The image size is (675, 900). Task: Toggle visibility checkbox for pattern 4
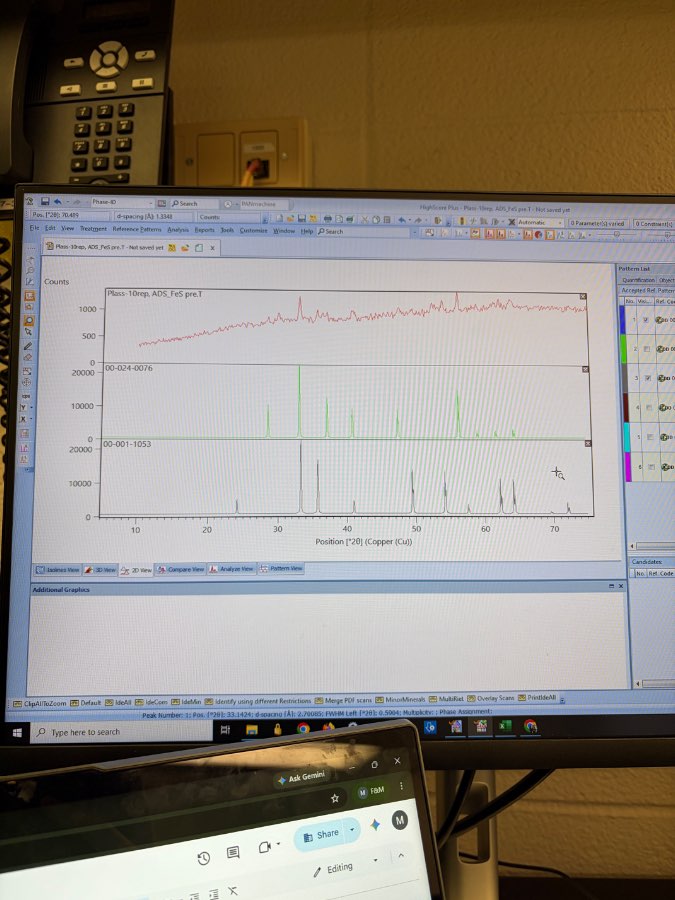pyautogui.click(x=649, y=408)
